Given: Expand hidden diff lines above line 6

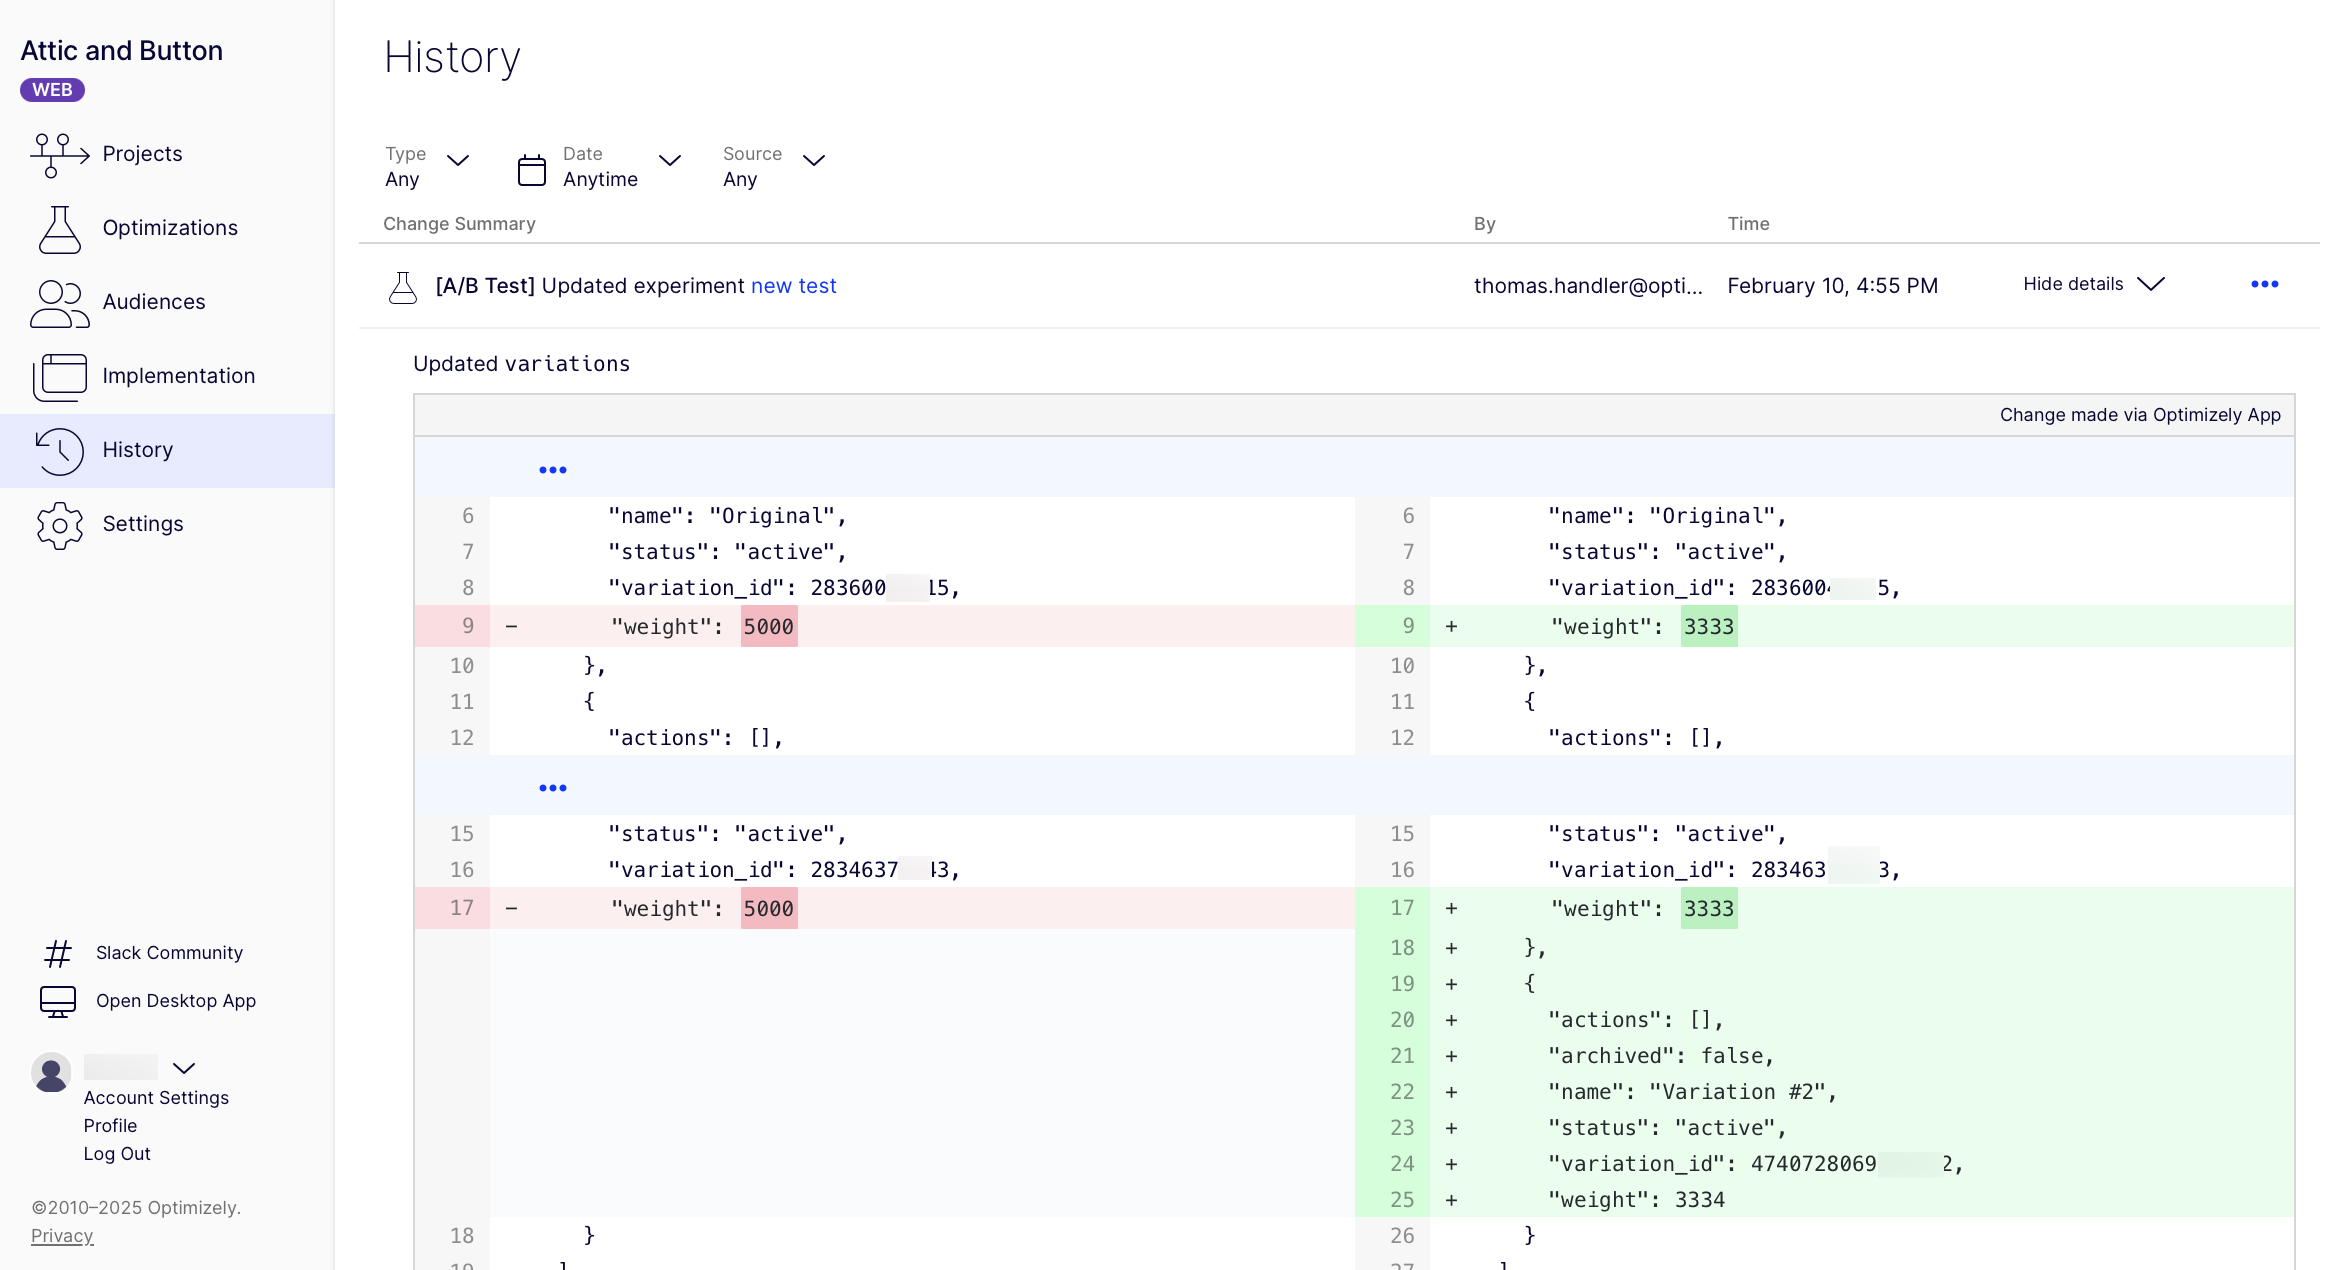Looking at the screenshot, I should (x=552, y=470).
